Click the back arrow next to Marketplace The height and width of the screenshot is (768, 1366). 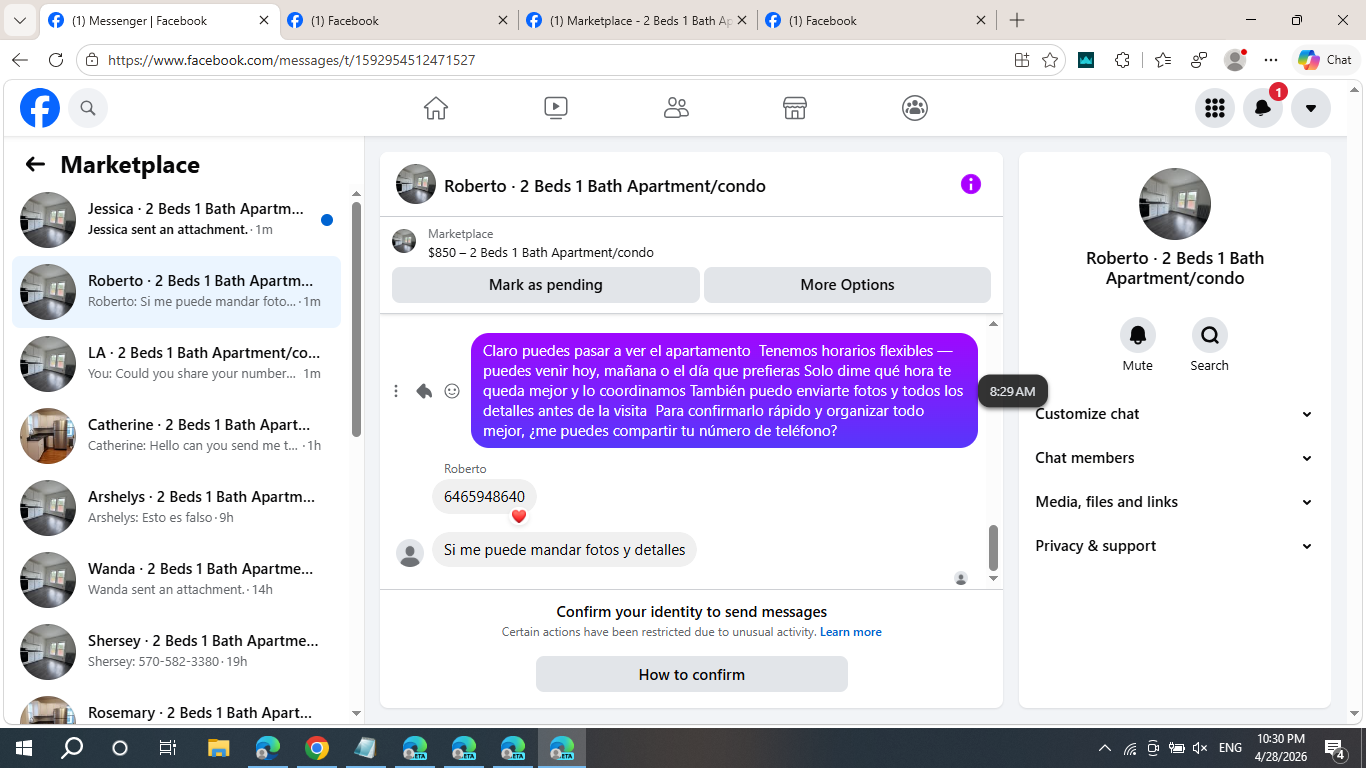[x=36, y=165]
